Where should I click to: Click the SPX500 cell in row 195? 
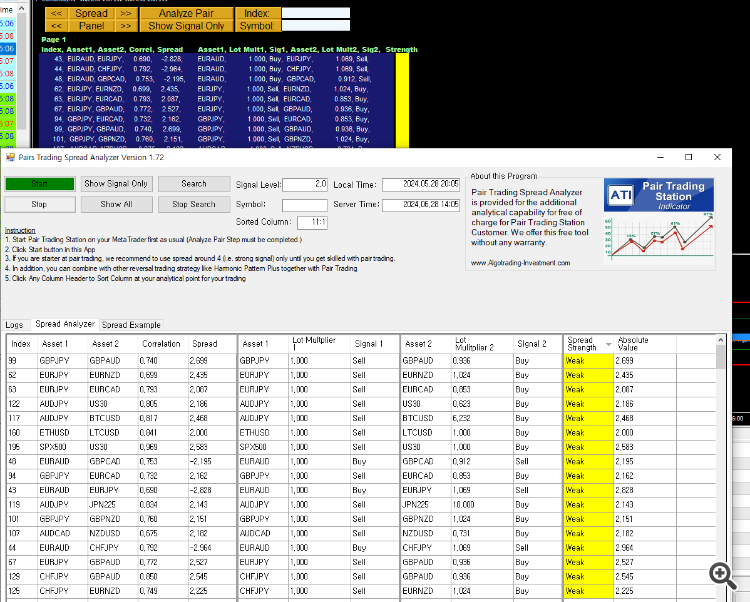(62, 447)
